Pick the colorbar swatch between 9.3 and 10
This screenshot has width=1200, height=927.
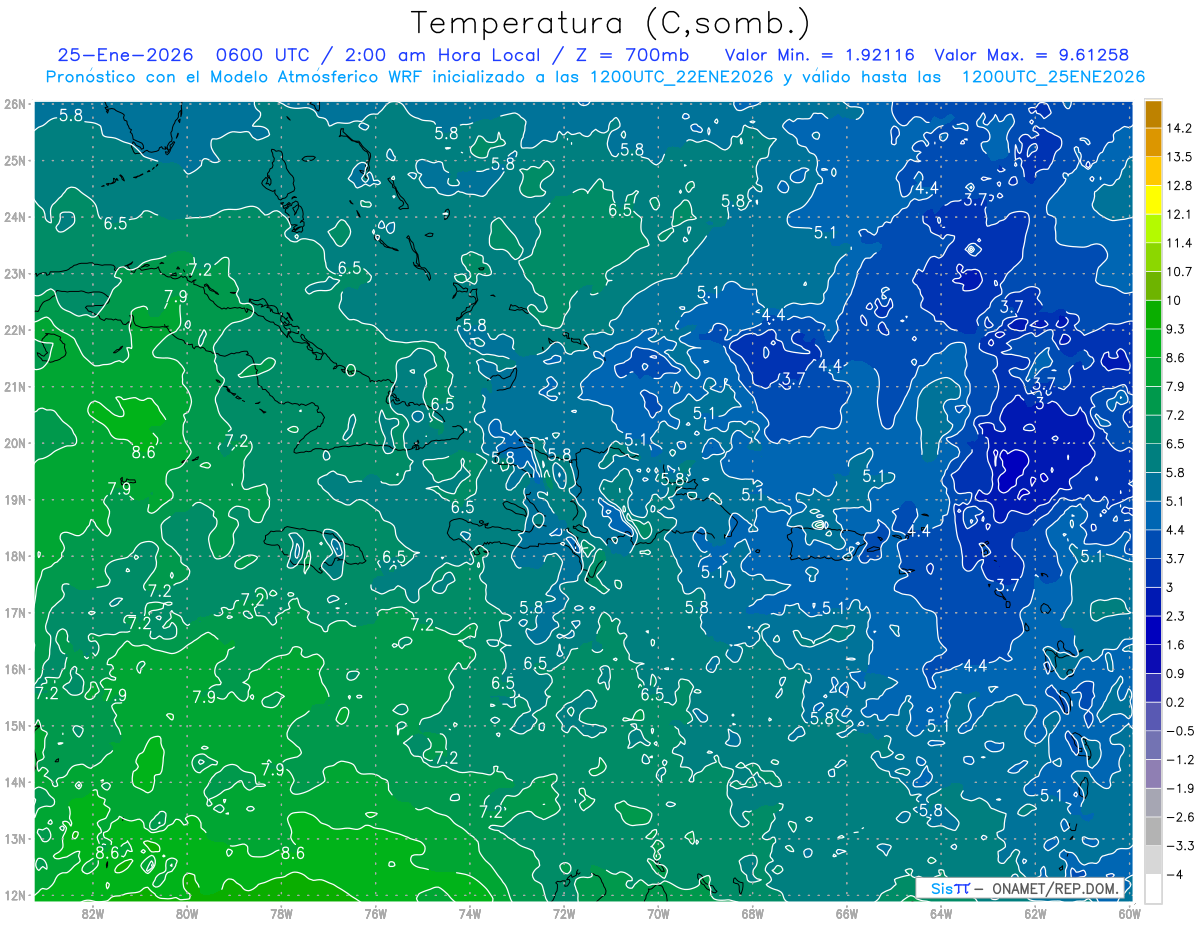point(1153,315)
